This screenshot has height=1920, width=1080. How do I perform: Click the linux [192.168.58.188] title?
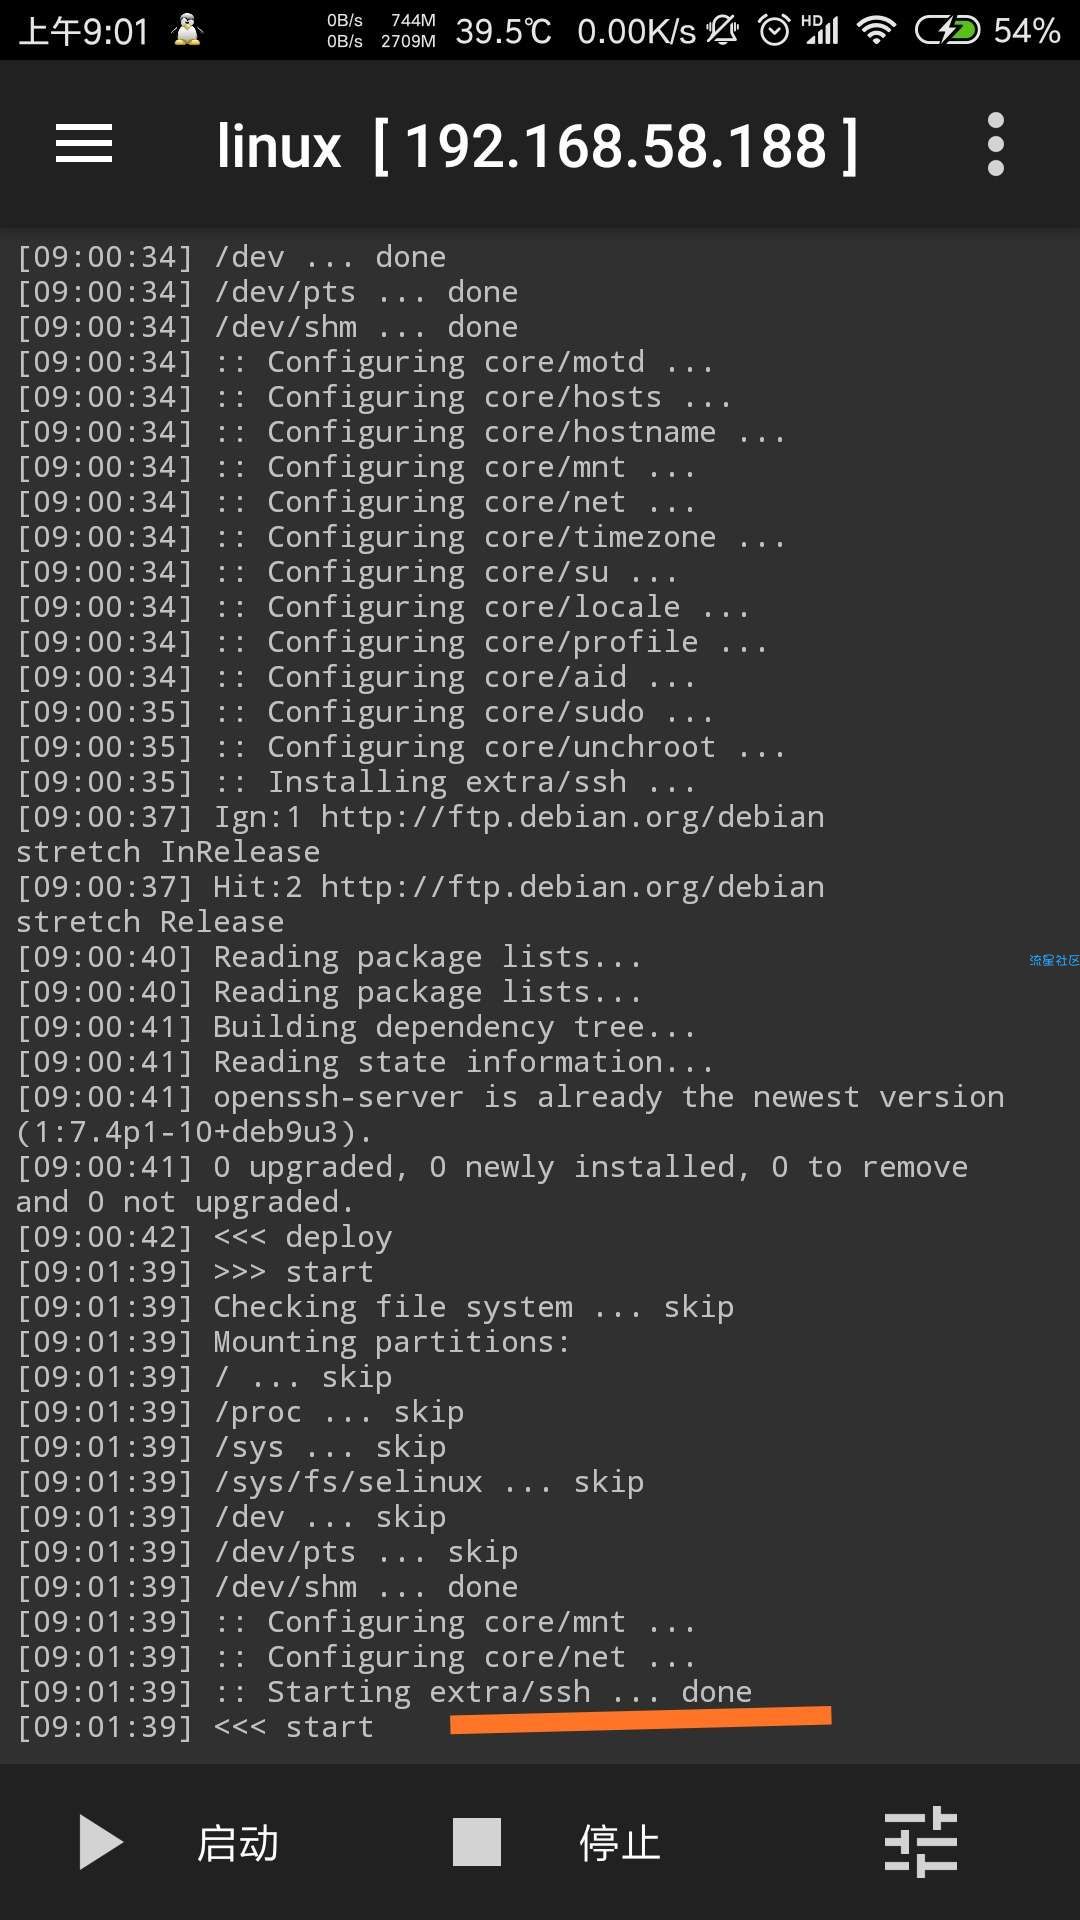(x=538, y=146)
